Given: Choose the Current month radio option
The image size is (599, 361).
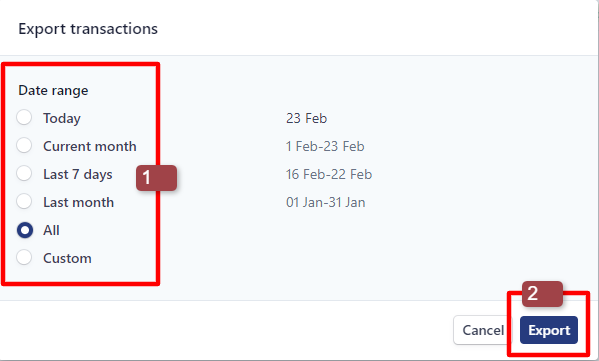Looking at the screenshot, I should (x=24, y=146).
